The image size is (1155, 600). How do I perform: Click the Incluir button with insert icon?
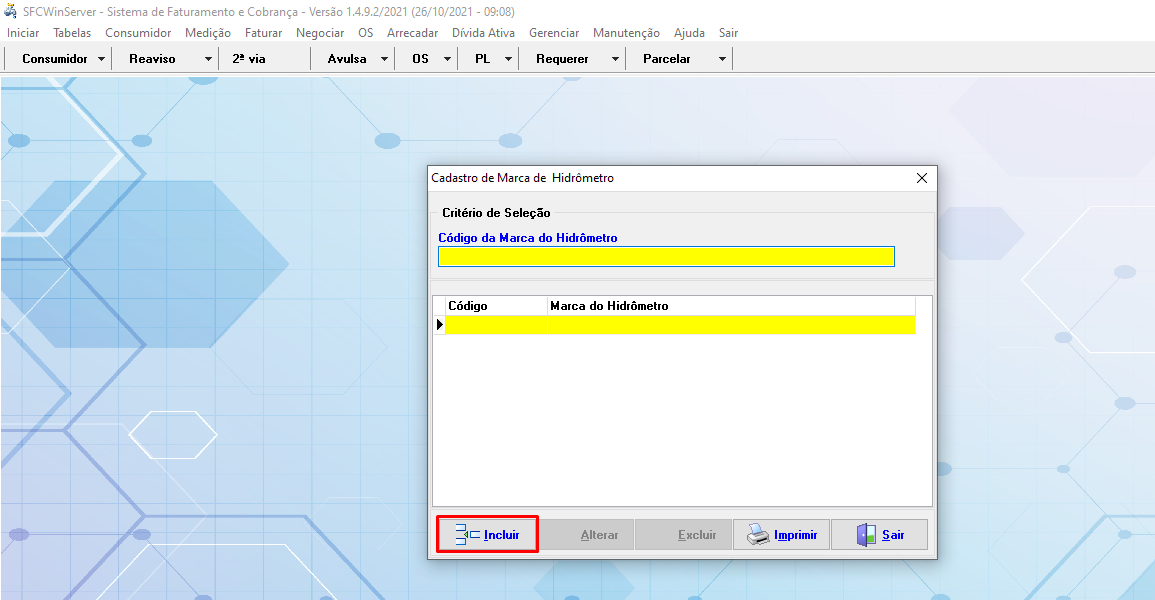pos(488,535)
